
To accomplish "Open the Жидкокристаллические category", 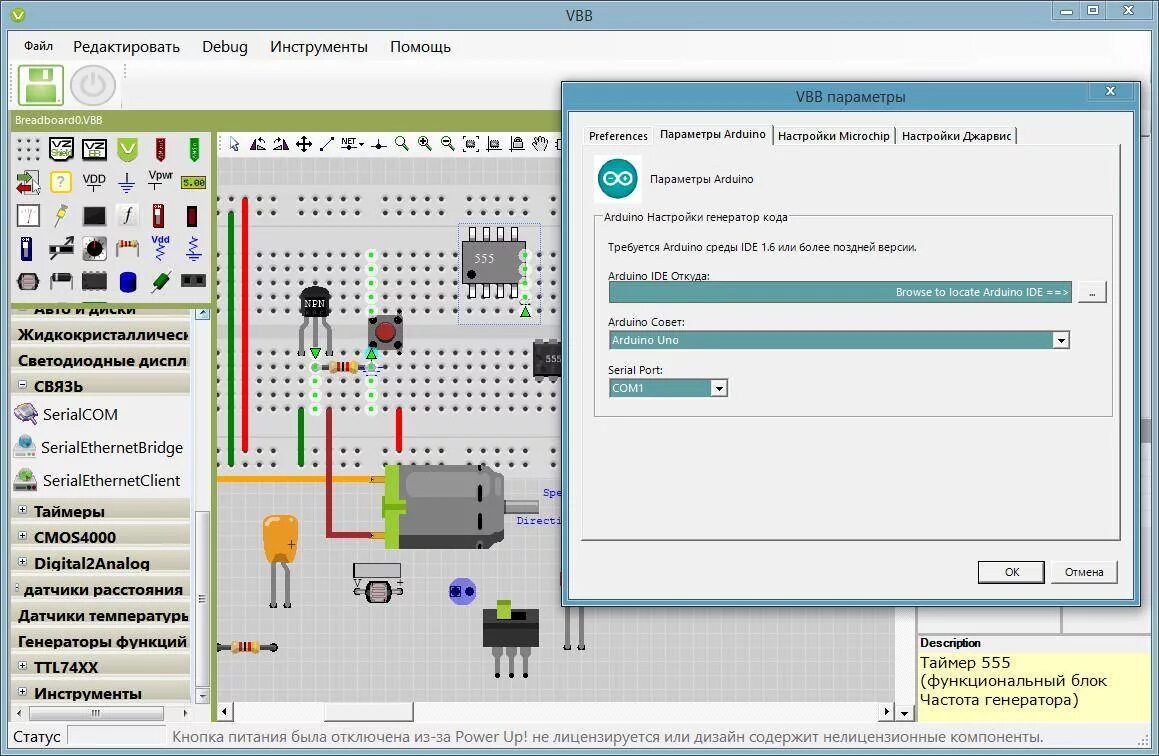I will point(102,335).
